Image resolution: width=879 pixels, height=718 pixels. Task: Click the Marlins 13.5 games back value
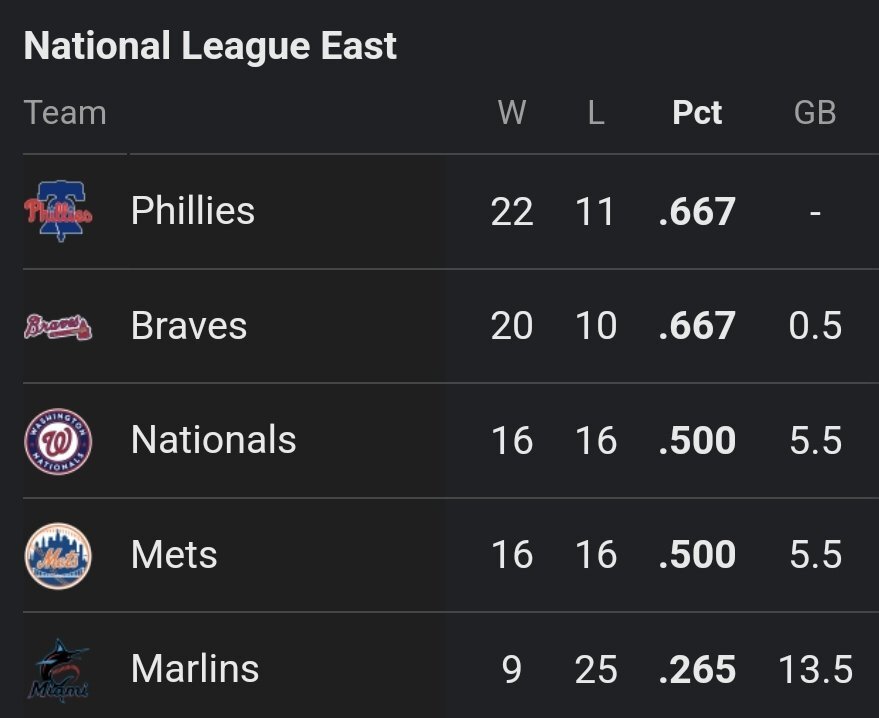(x=815, y=670)
